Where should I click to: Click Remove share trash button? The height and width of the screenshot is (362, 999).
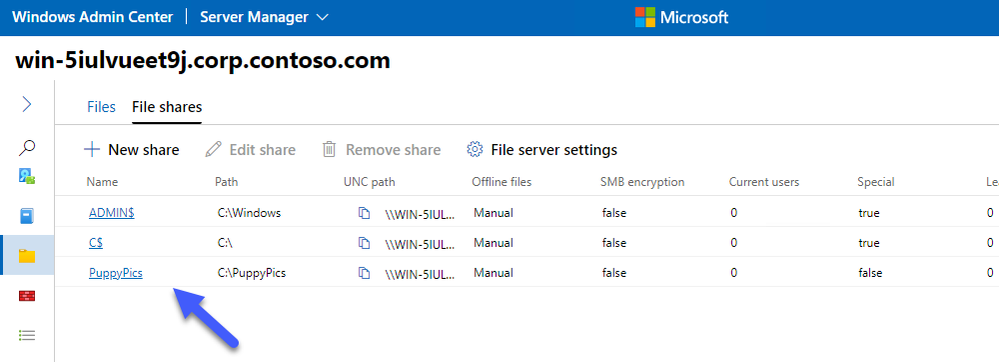[x=382, y=150]
